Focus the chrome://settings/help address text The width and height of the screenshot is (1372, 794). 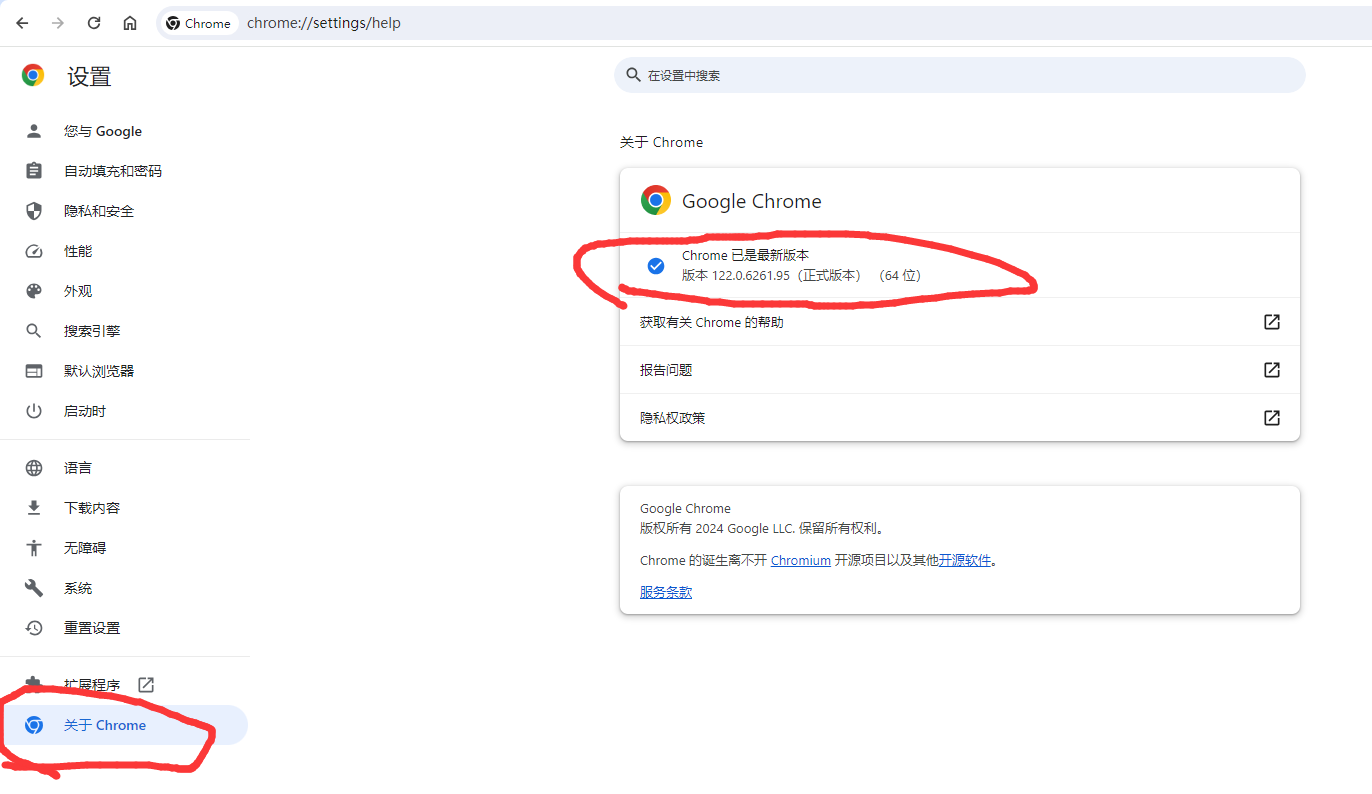[x=324, y=23]
